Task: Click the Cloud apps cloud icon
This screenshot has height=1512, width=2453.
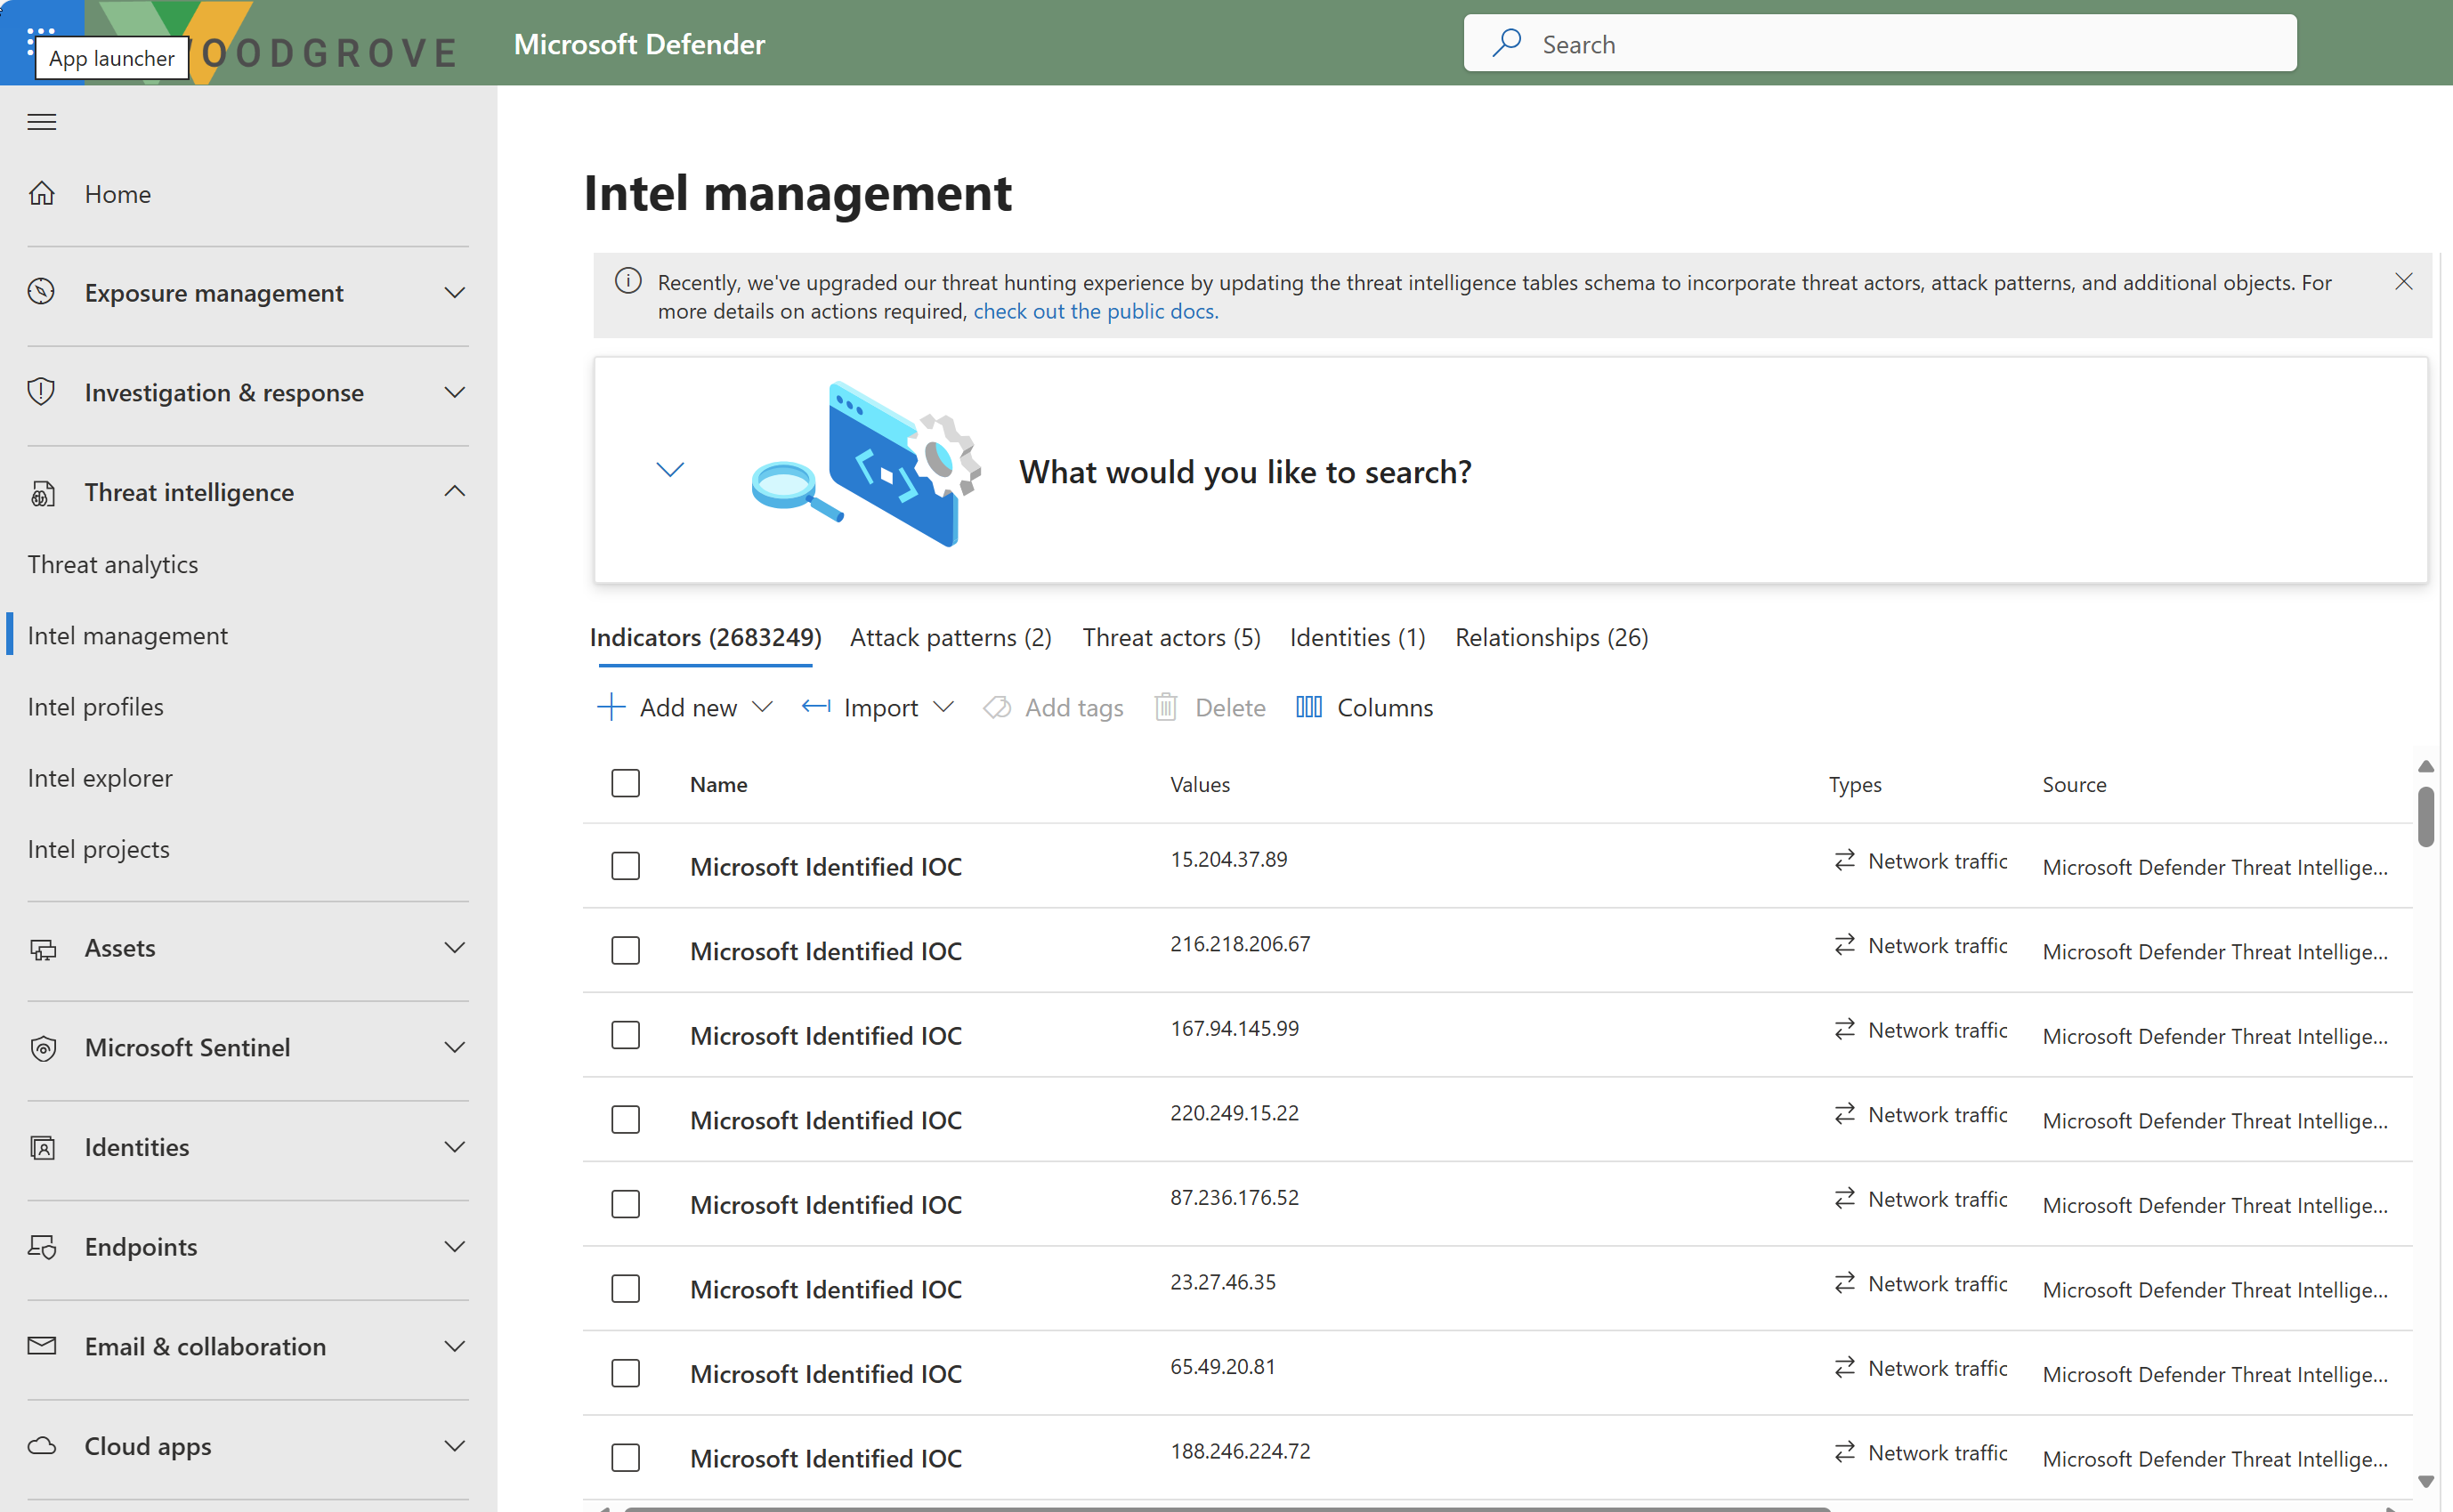Action: click(42, 1446)
